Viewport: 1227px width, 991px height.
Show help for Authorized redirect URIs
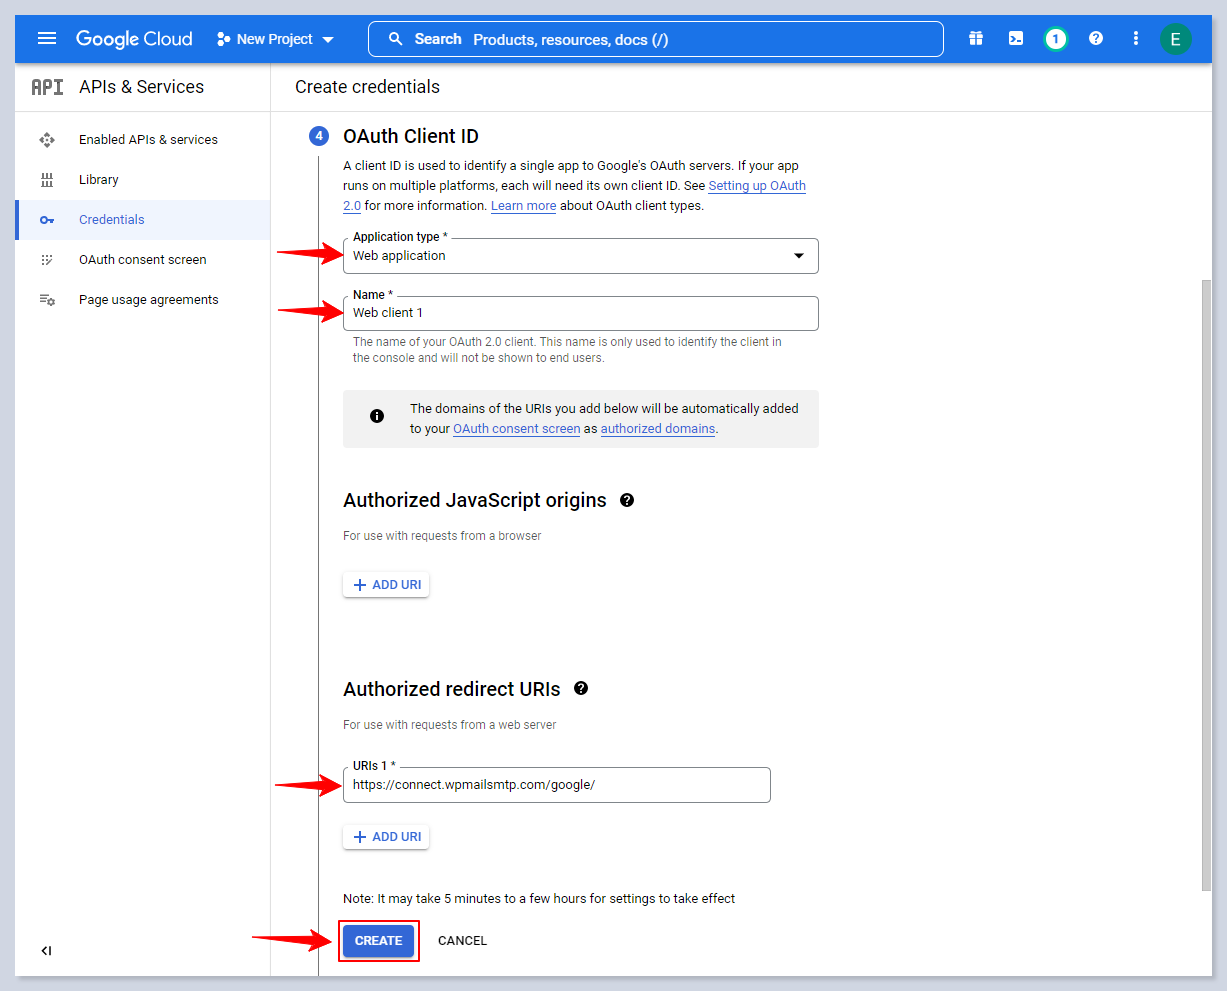tap(581, 689)
